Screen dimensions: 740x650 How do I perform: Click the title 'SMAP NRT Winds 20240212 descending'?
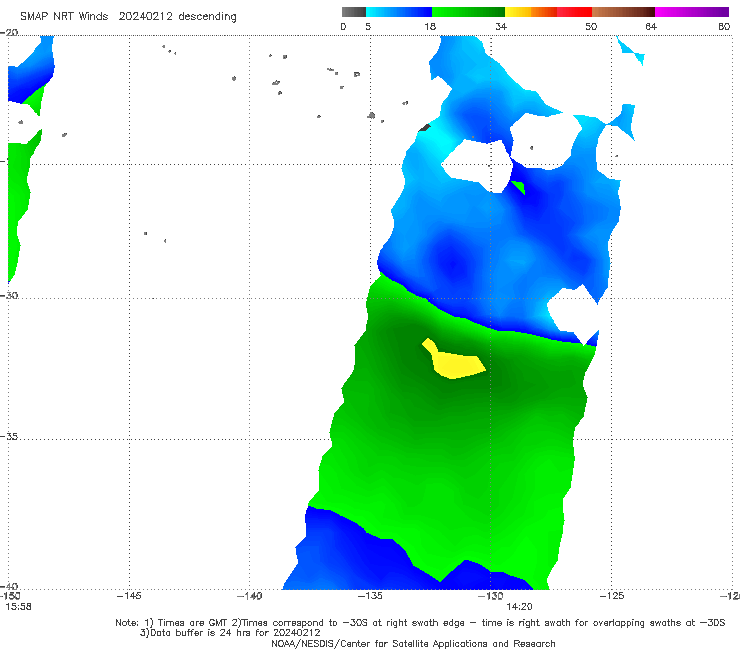[x=128, y=16]
